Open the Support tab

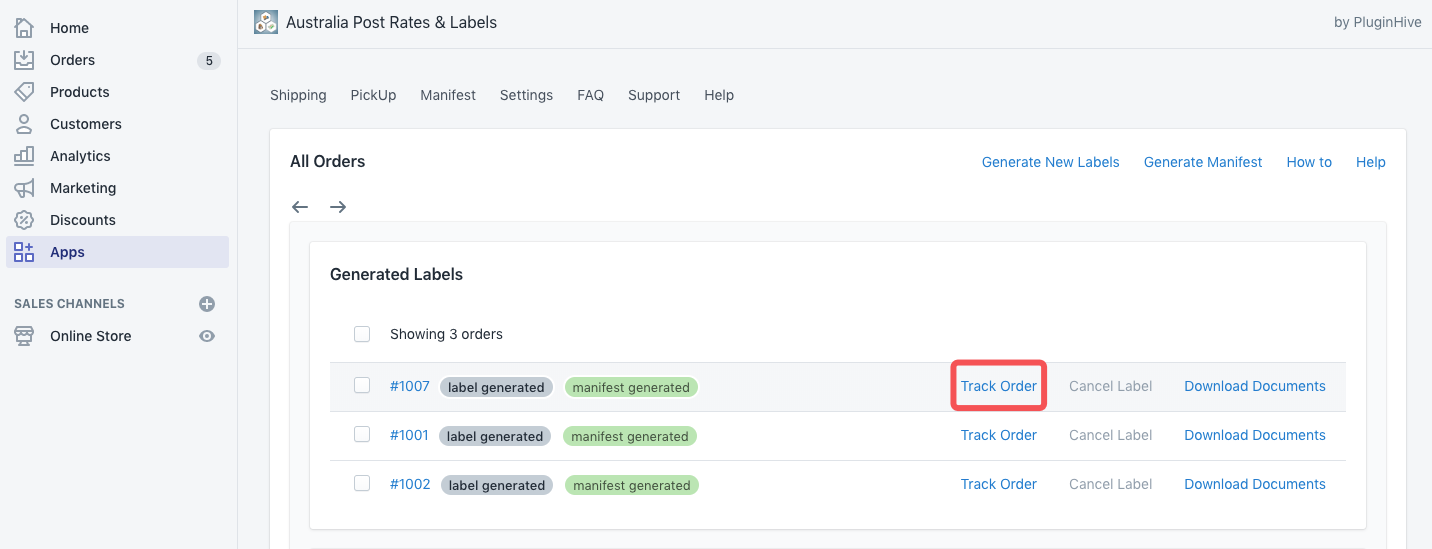[654, 95]
